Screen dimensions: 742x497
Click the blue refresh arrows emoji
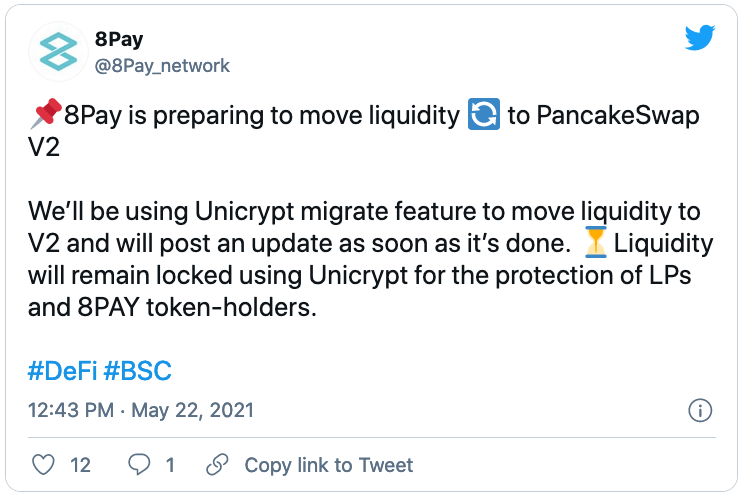[484, 114]
